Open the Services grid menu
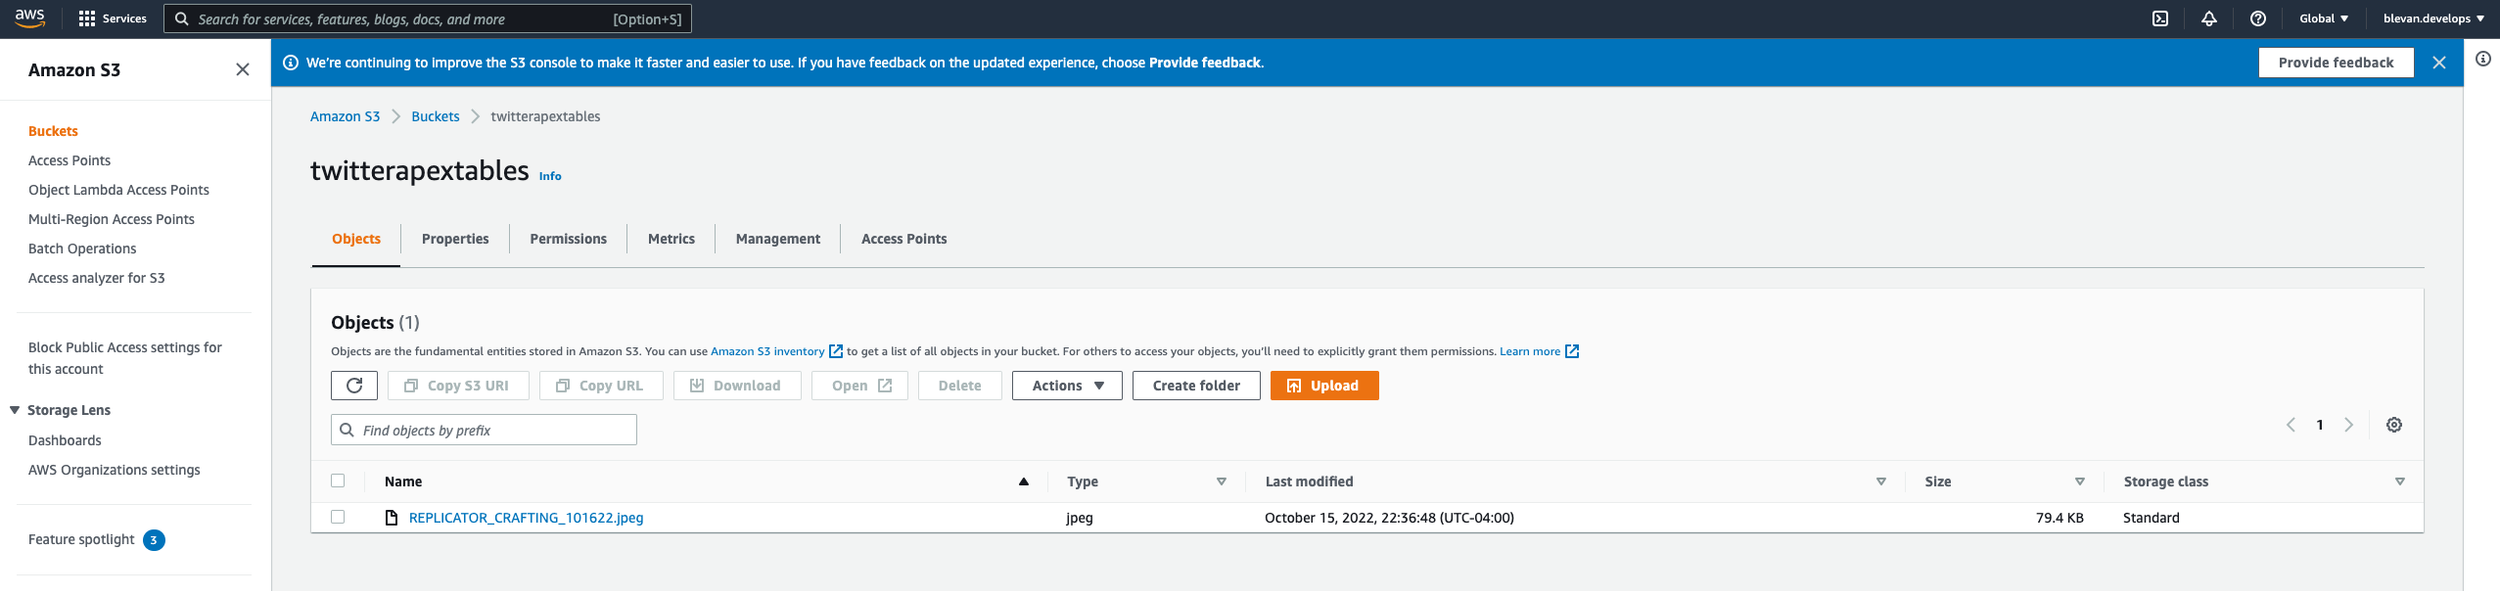The height and width of the screenshot is (591, 2500). [x=112, y=19]
